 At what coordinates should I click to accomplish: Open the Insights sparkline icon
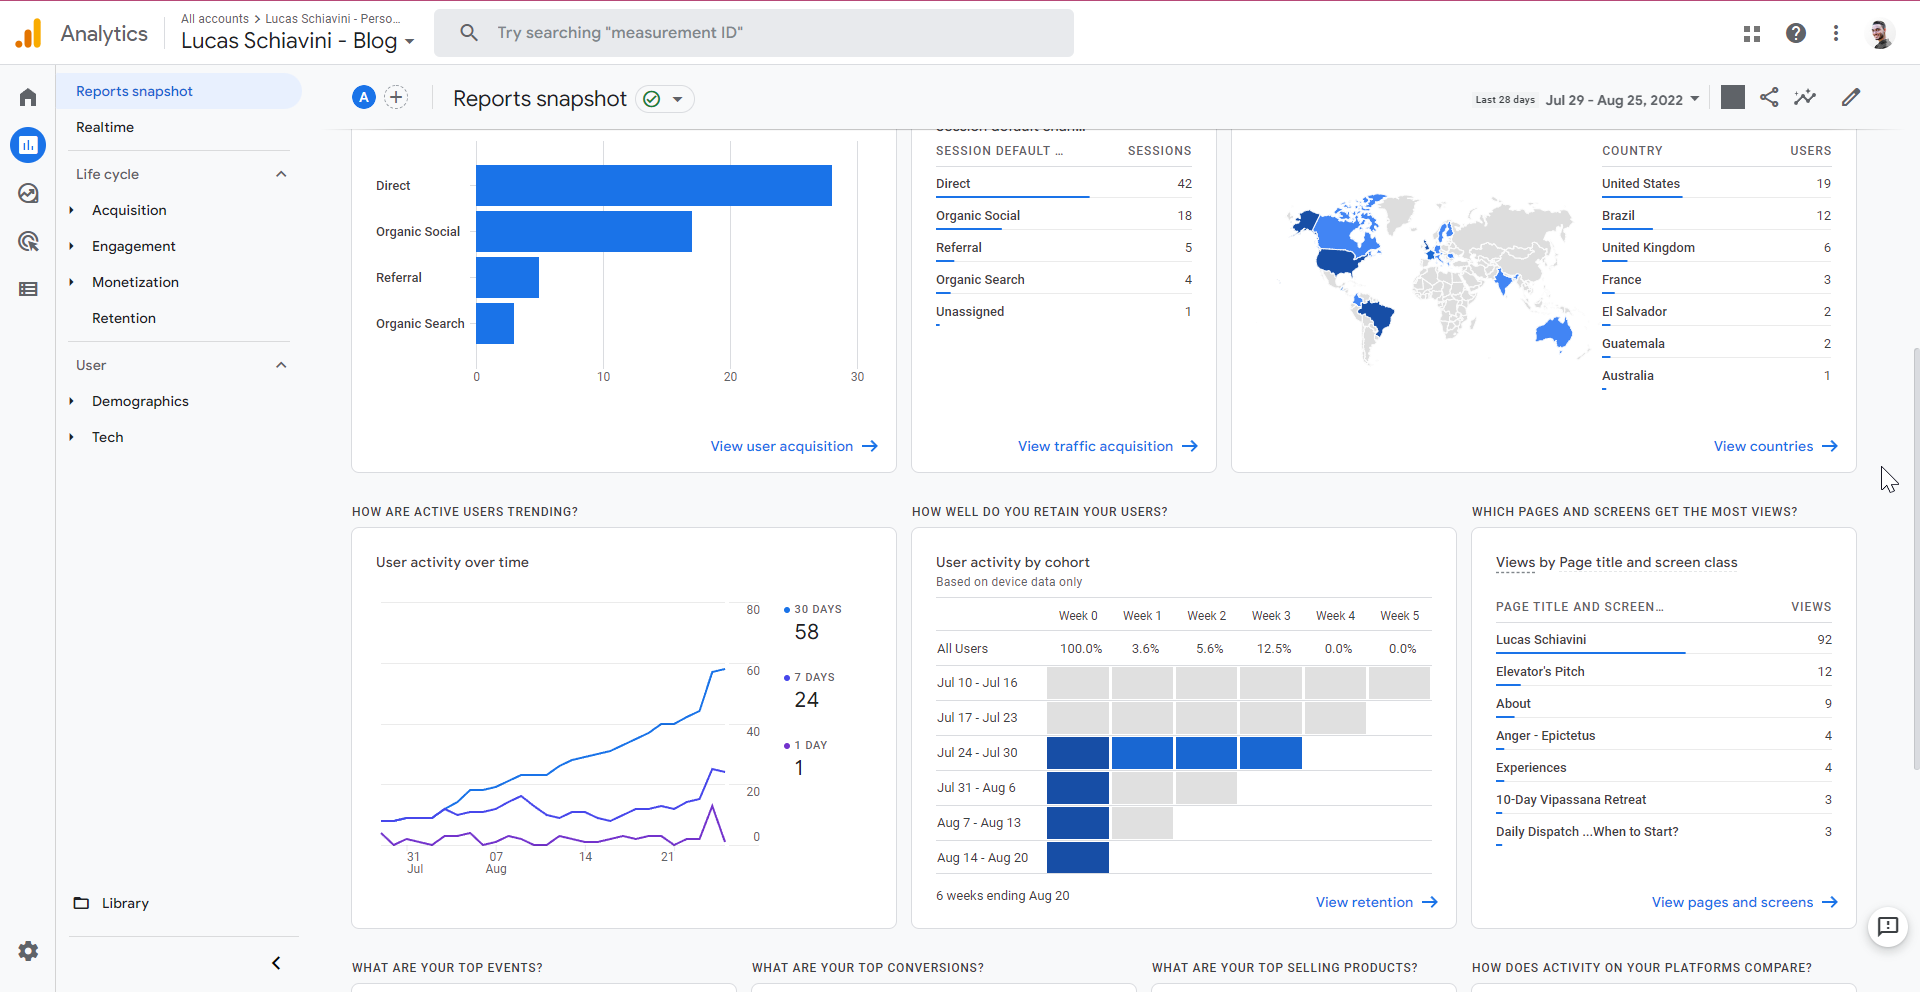1805,97
